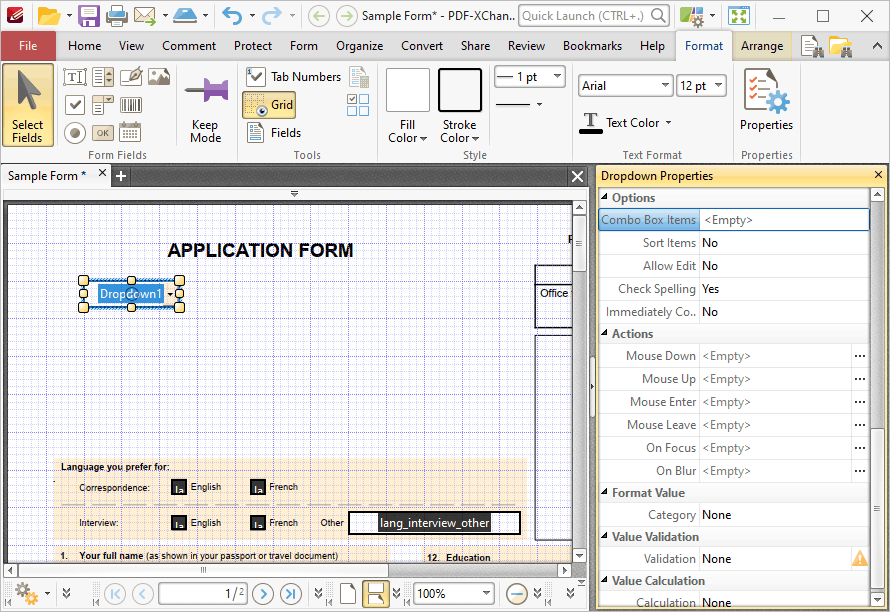Collapse the Actions section

pos(604,333)
